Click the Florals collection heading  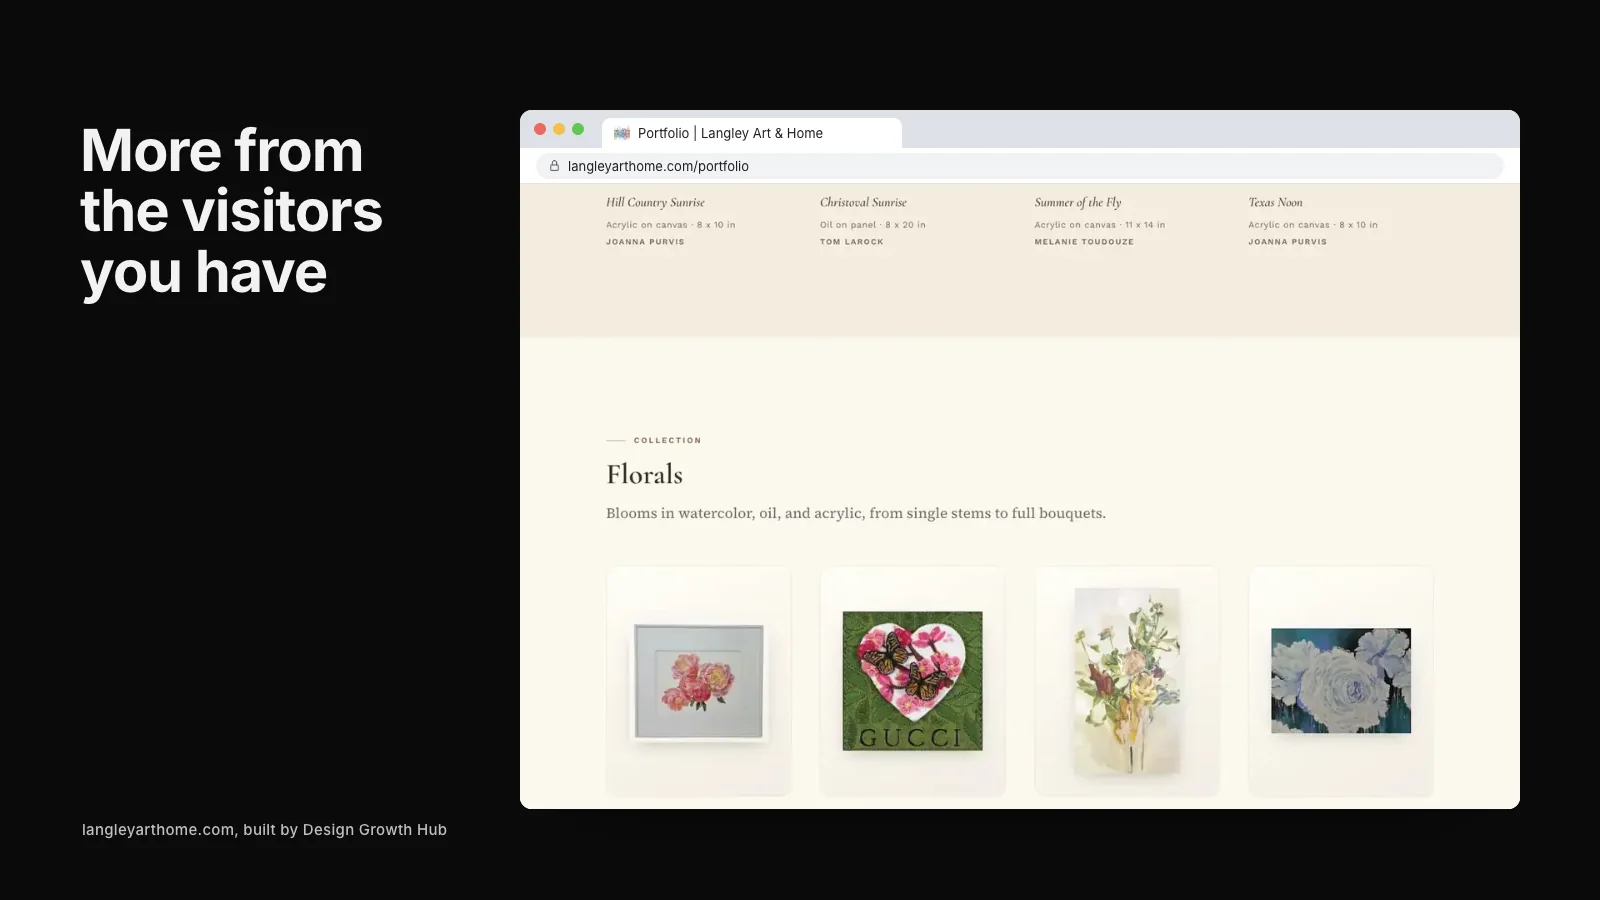[x=645, y=474]
